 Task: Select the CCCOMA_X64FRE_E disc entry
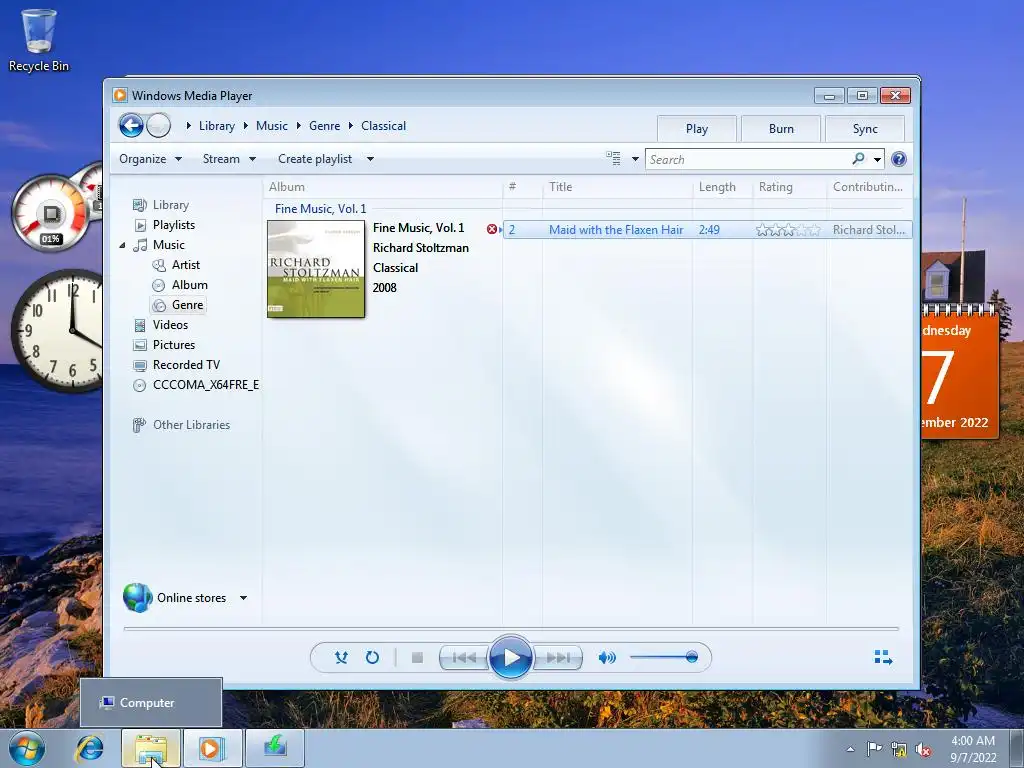[x=205, y=385]
